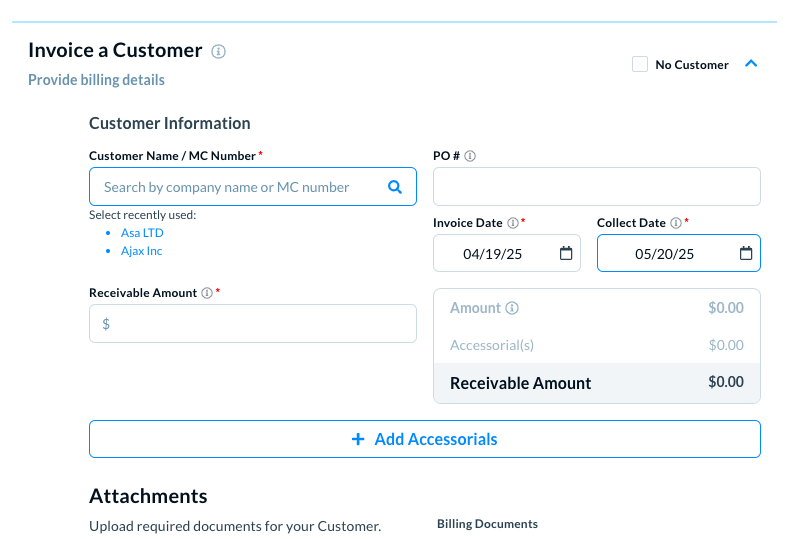Open calendar picker for Invoice Date
This screenshot has height=539, width=792.
[566, 254]
